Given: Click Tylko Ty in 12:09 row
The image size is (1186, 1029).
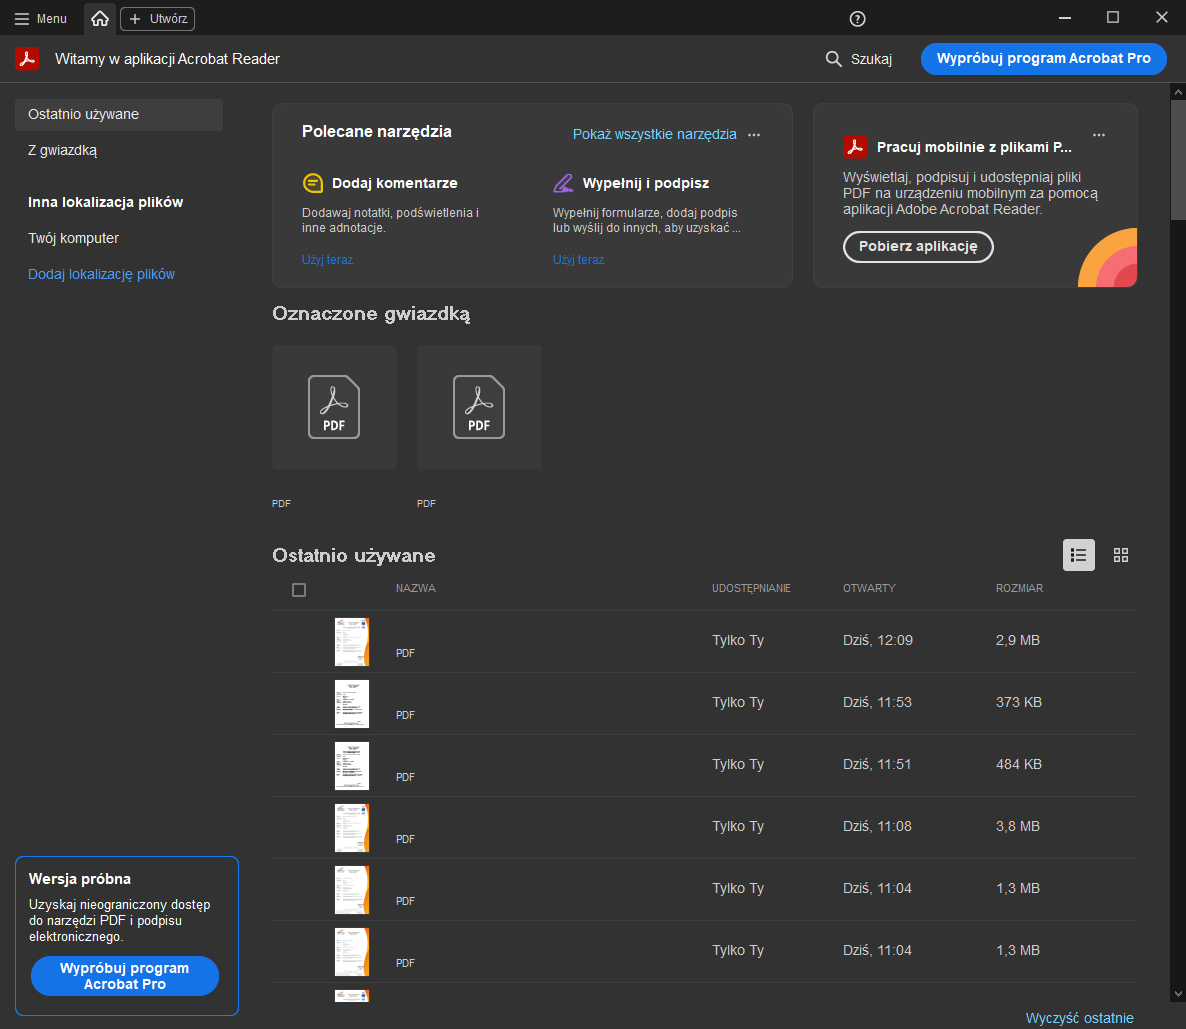Looking at the screenshot, I should 737,640.
